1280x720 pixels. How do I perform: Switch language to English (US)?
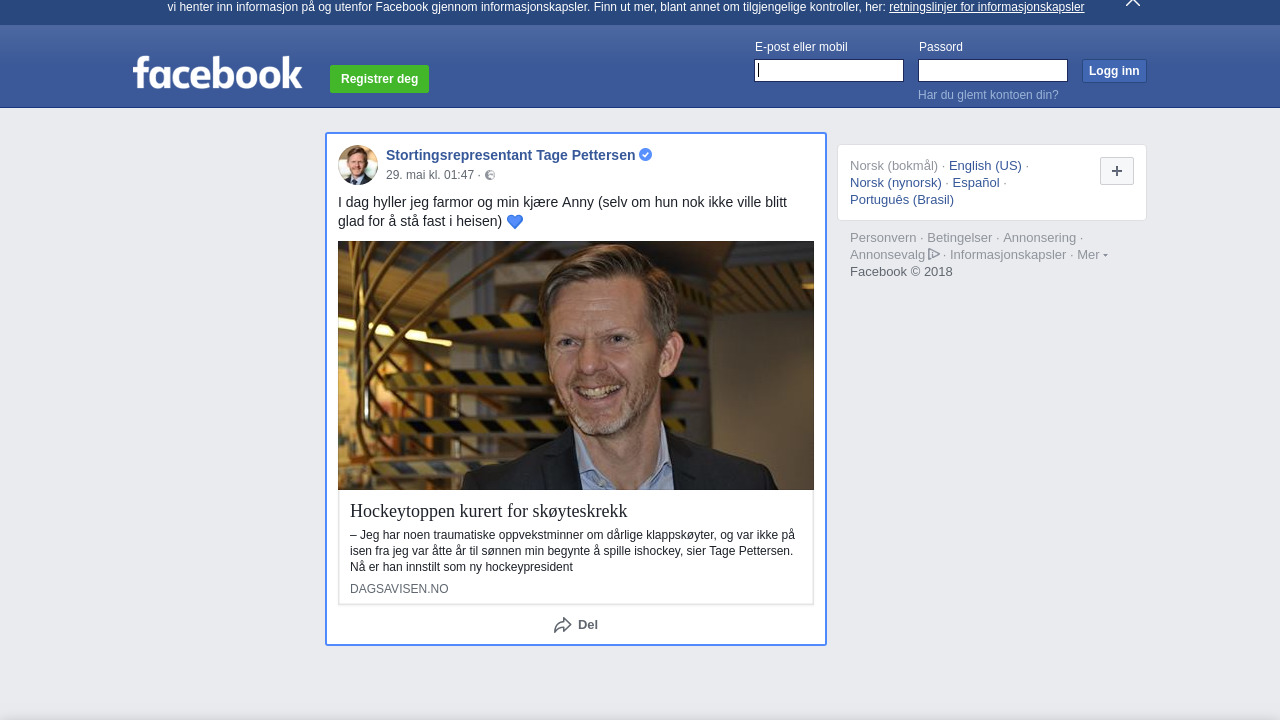985,166
